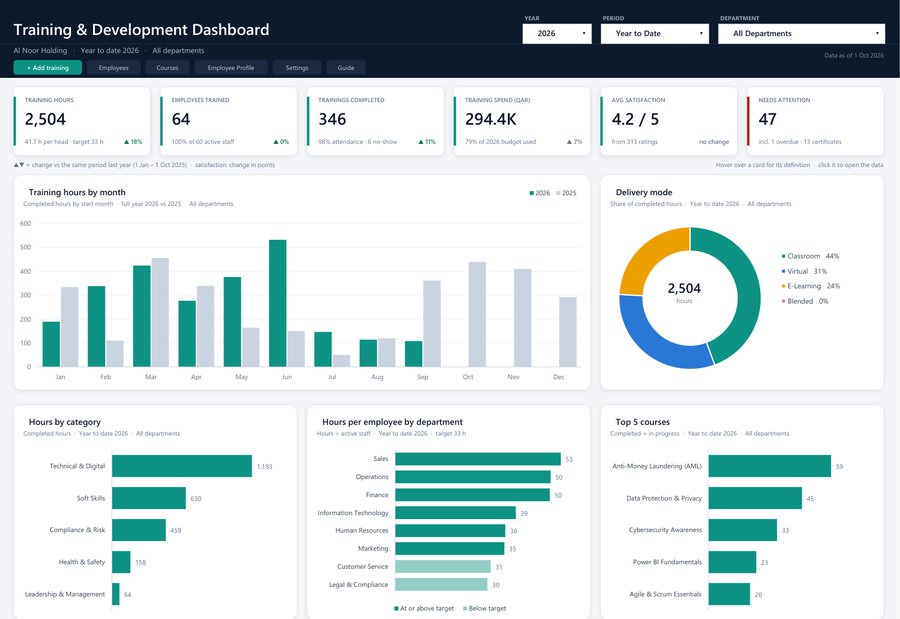Select the Legal & Compliance department bar
The image size is (900, 619).
pos(441,585)
